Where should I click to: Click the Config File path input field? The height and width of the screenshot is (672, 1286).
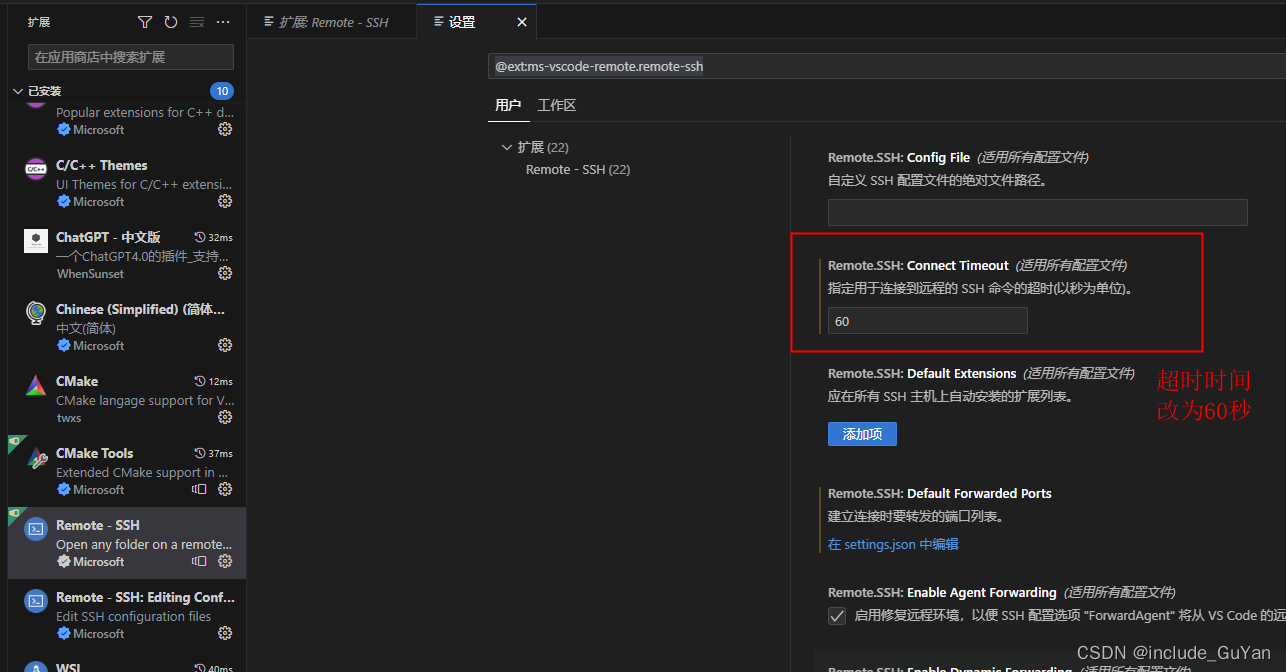pos(1037,212)
